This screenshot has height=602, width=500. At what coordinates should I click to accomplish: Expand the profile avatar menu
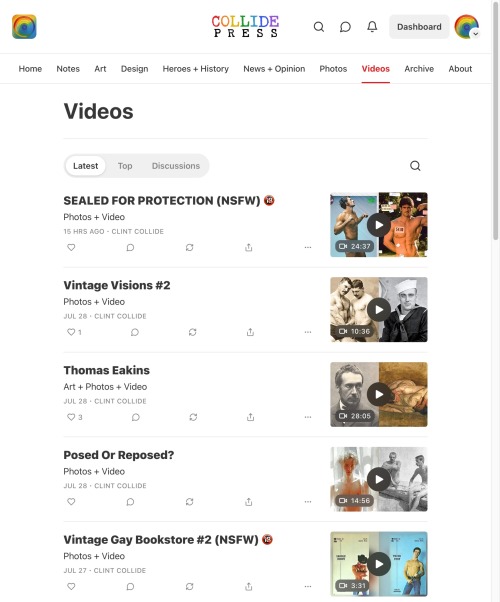466,27
